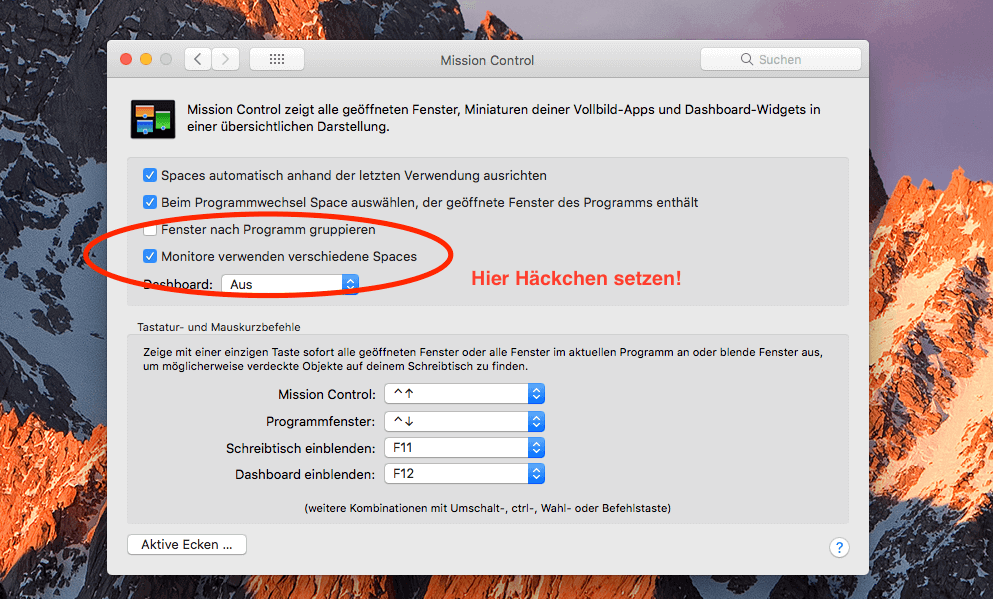Click the Mission Control description paragraph
This screenshot has width=993, height=599.
coord(503,118)
